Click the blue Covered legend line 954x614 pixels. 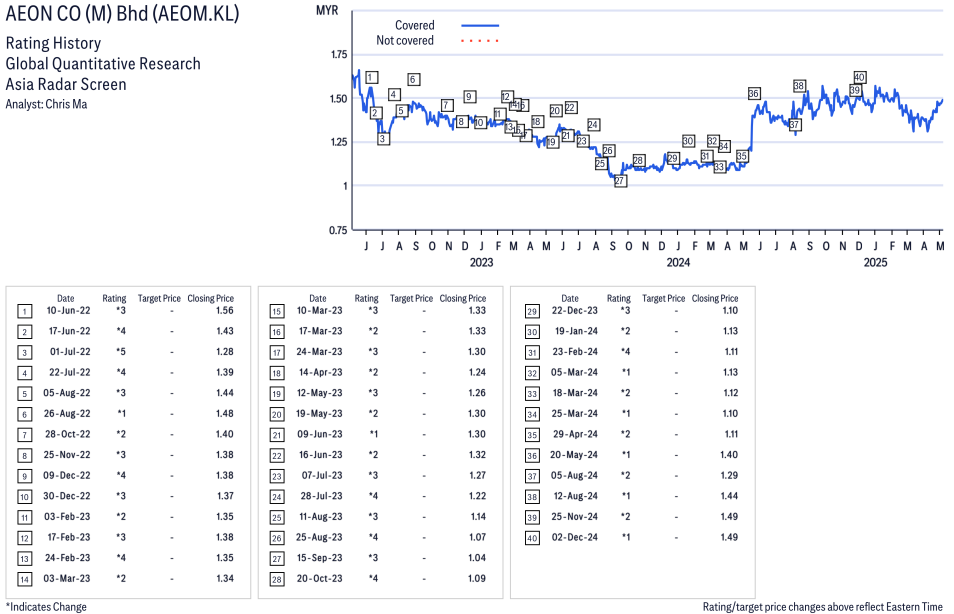click(480, 26)
